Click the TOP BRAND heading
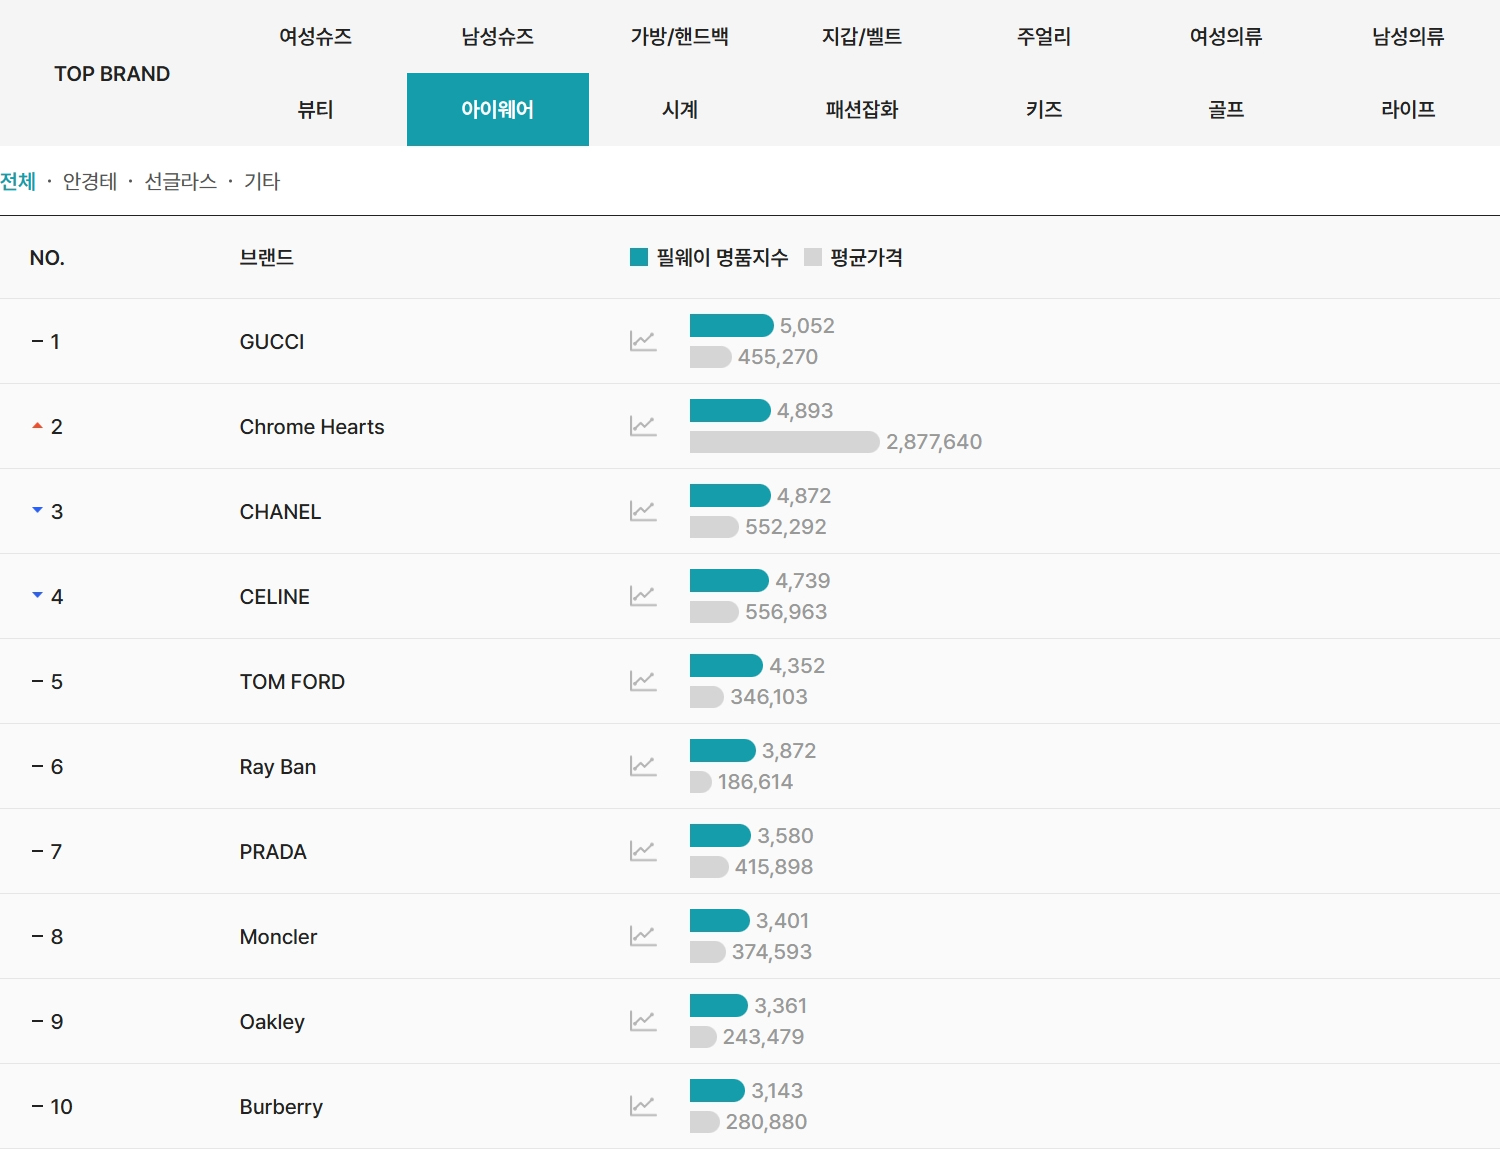This screenshot has width=1500, height=1149. [112, 74]
